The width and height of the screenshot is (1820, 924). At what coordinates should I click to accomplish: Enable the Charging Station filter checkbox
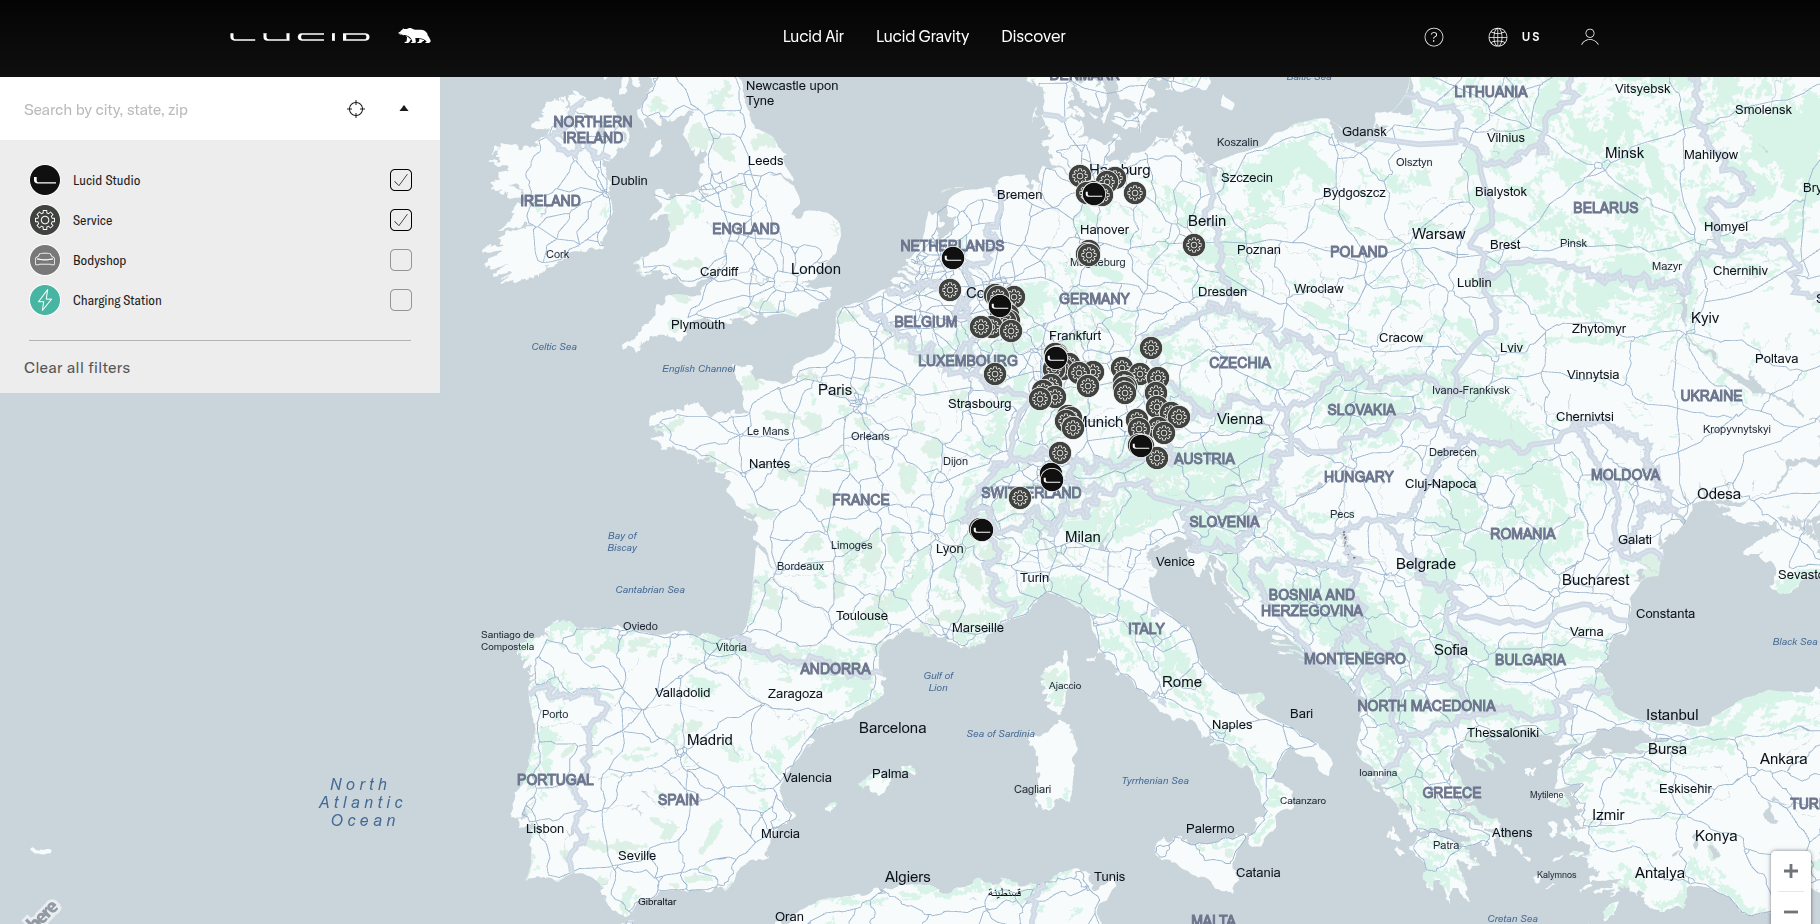click(x=401, y=300)
